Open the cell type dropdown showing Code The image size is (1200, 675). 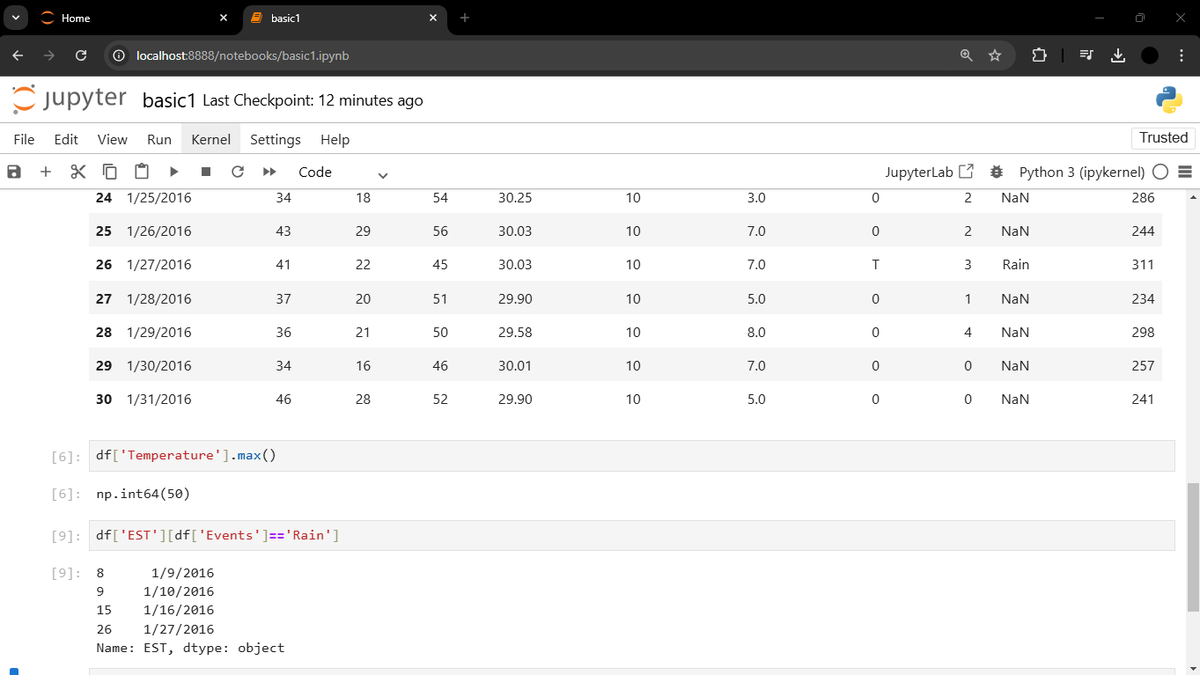point(342,172)
